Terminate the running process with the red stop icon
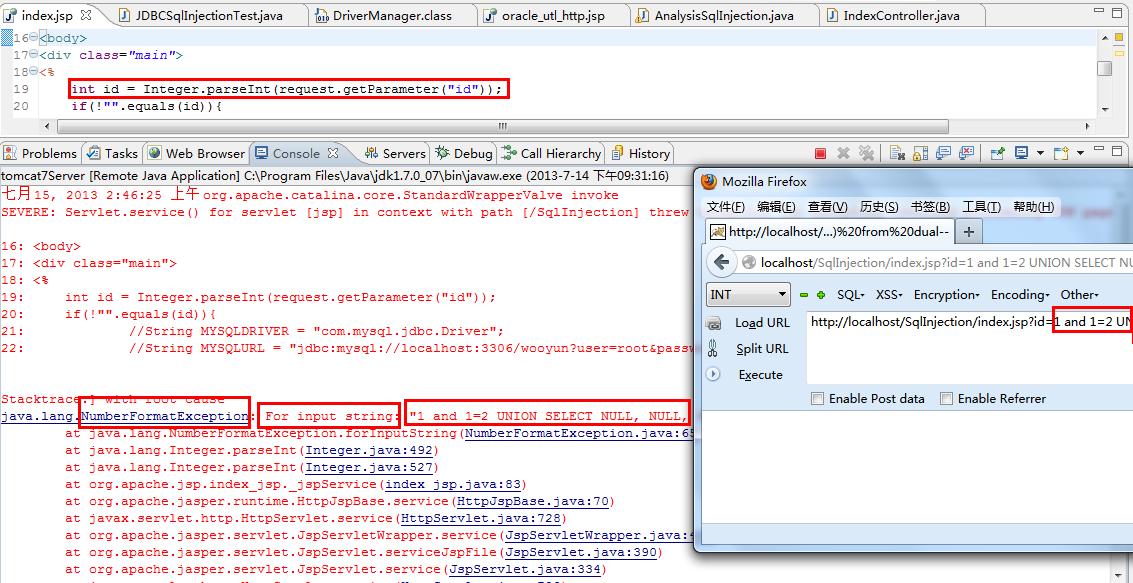 (820, 153)
